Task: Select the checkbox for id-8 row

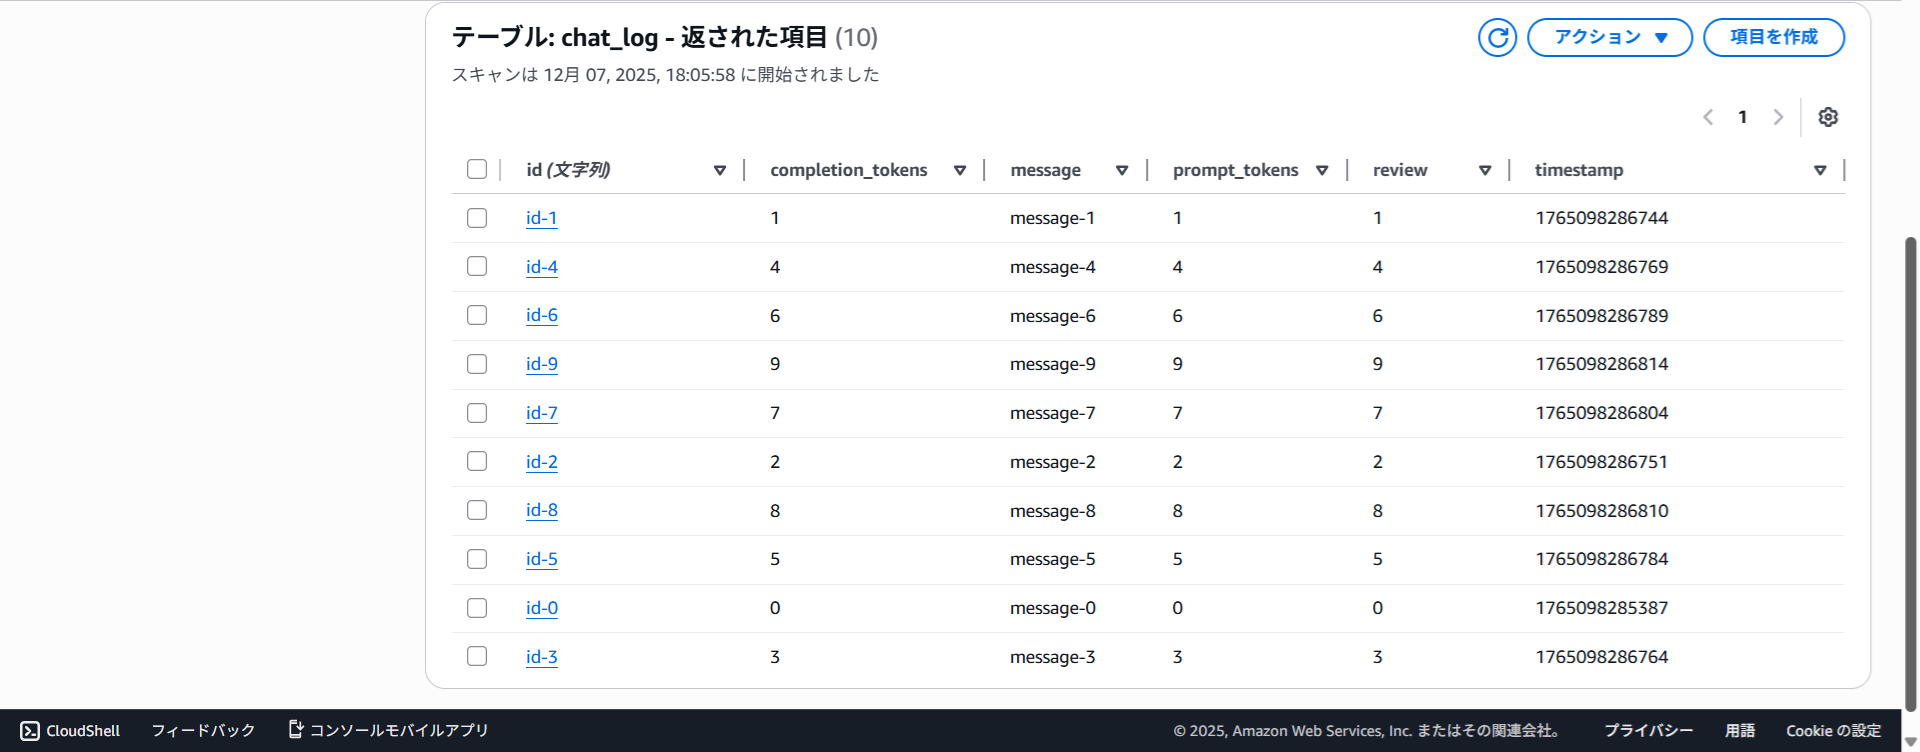Action: click(477, 510)
